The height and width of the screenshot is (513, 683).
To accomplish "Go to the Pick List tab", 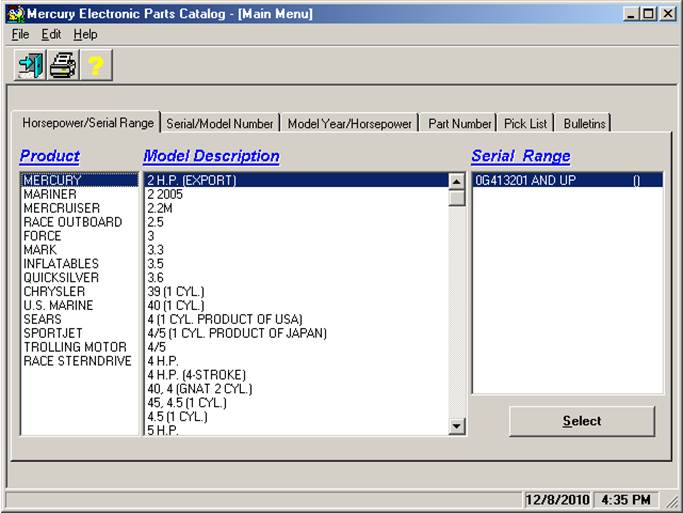I will point(525,124).
